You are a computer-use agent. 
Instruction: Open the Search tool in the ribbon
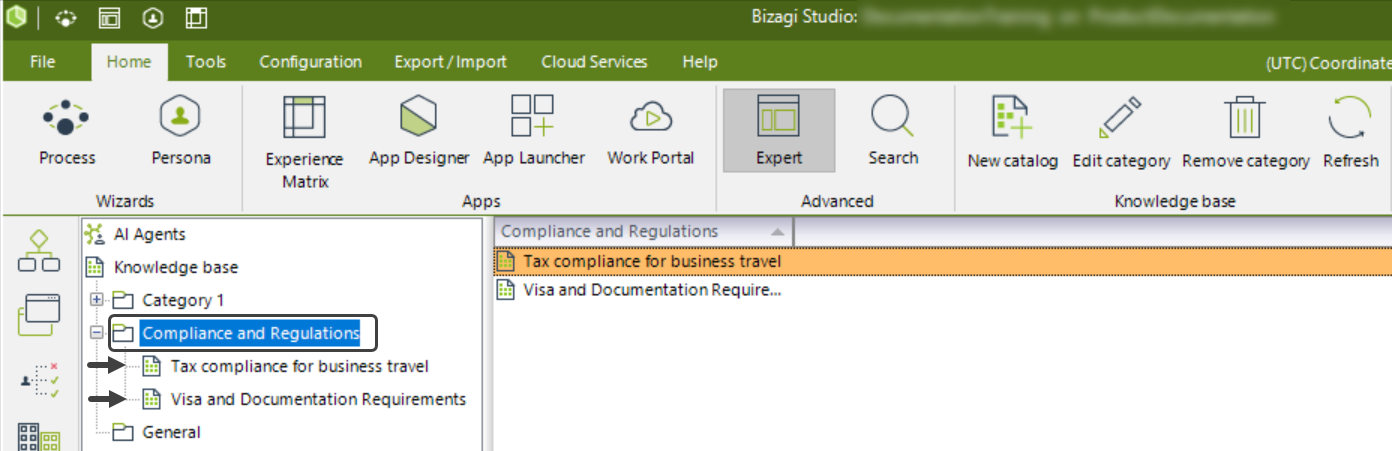(x=892, y=131)
